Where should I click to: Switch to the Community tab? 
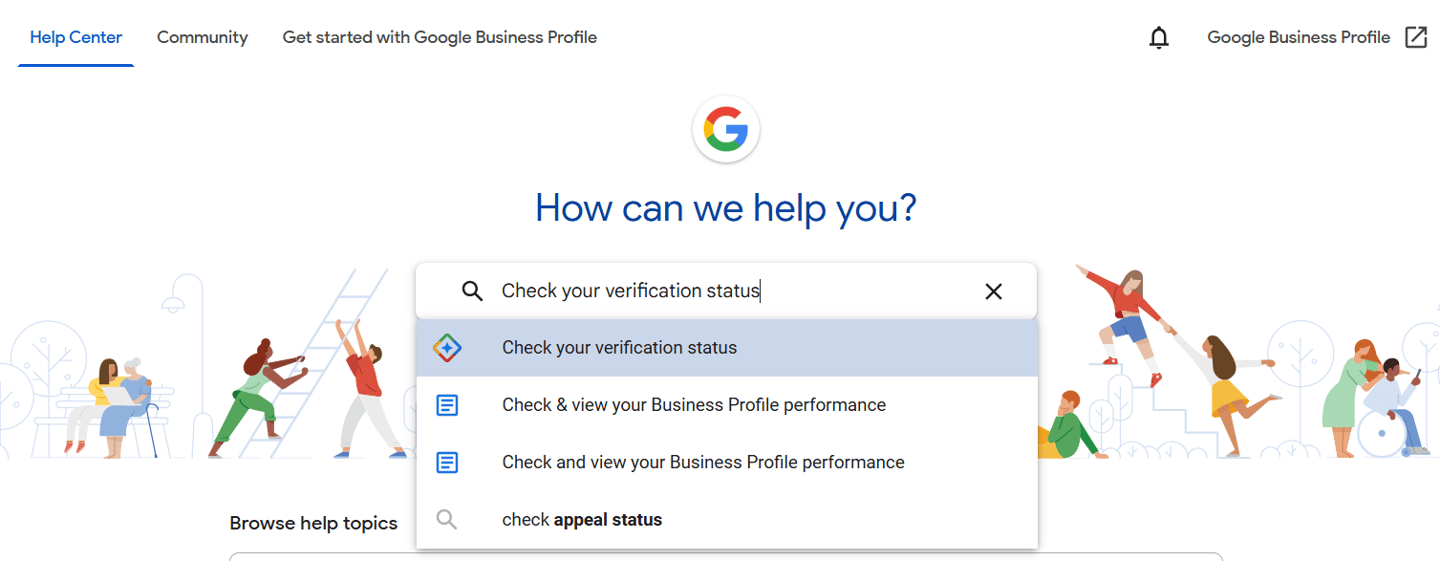click(x=202, y=38)
